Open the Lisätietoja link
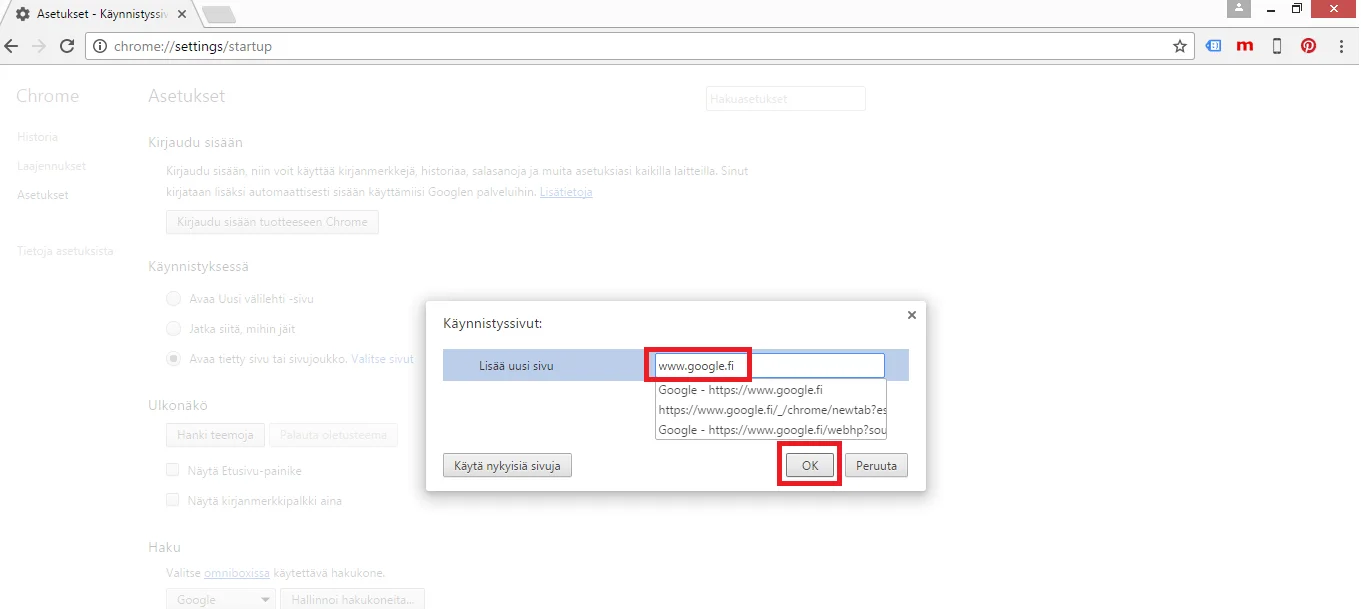The image size is (1361, 609). pyautogui.click(x=566, y=192)
